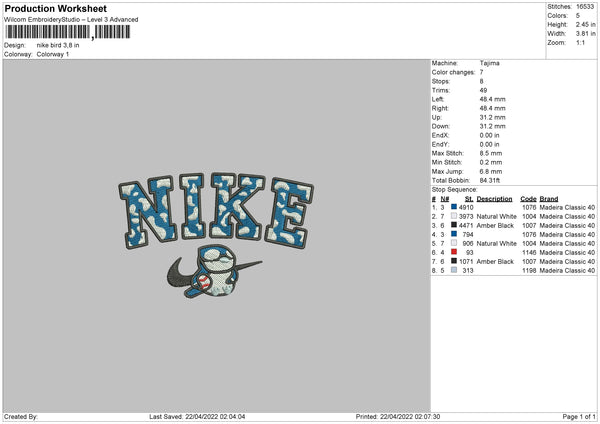The image size is (600, 424).
Task: Click the Down value '31.2 mm'
Action: click(x=492, y=126)
